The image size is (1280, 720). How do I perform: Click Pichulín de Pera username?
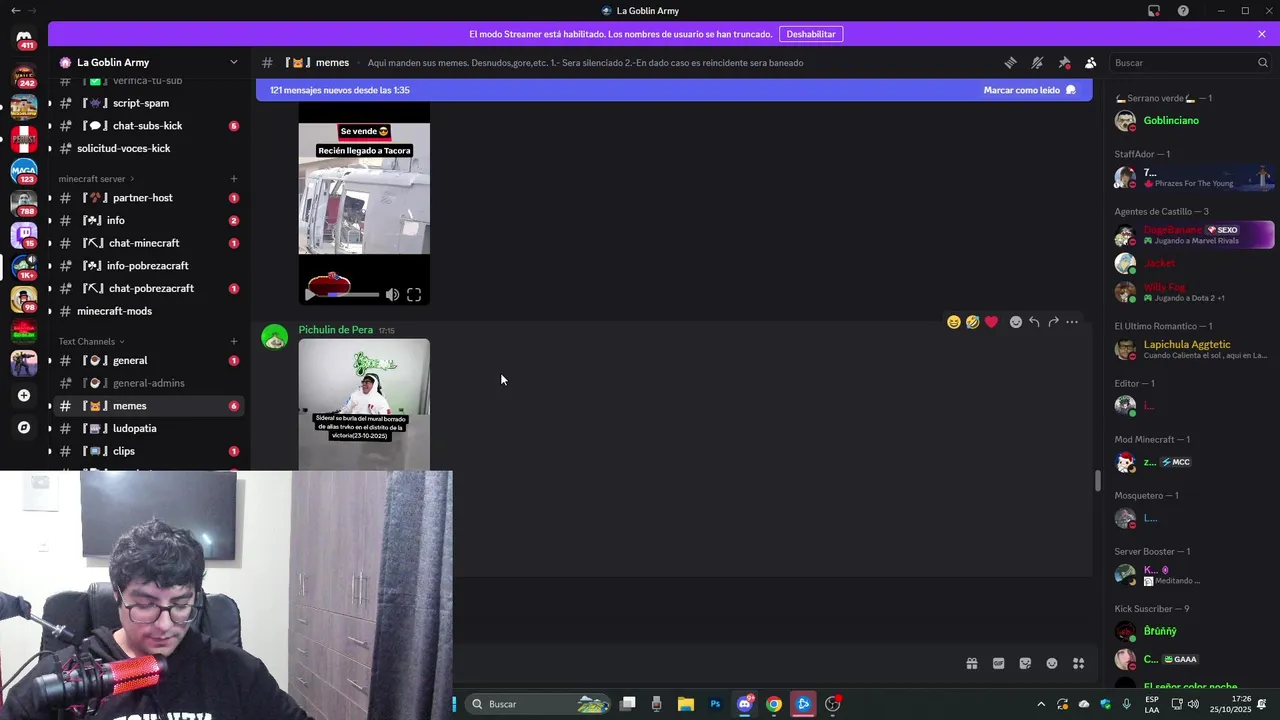[335, 330]
